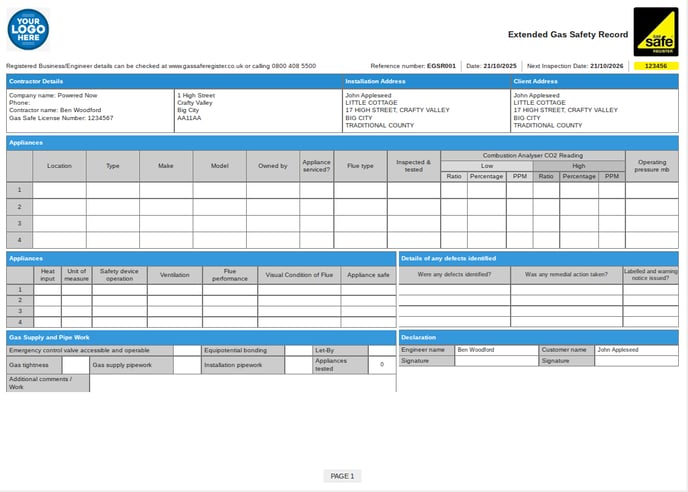This screenshot has width=688, height=492.
Task: Click the Appliances tested count field
Action: (382, 366)
